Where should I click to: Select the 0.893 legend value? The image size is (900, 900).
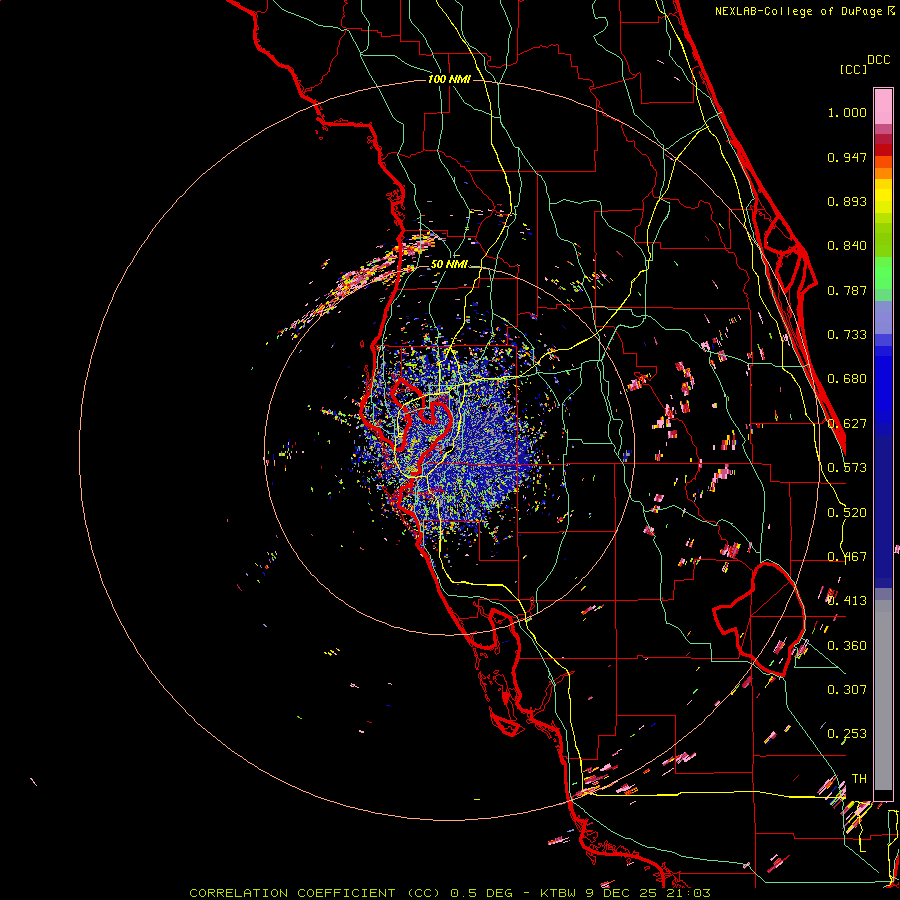pos(847,201)
